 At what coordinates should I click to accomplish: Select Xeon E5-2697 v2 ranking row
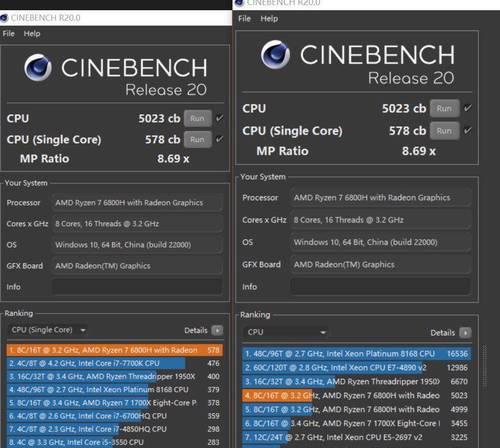coord(357,437)
